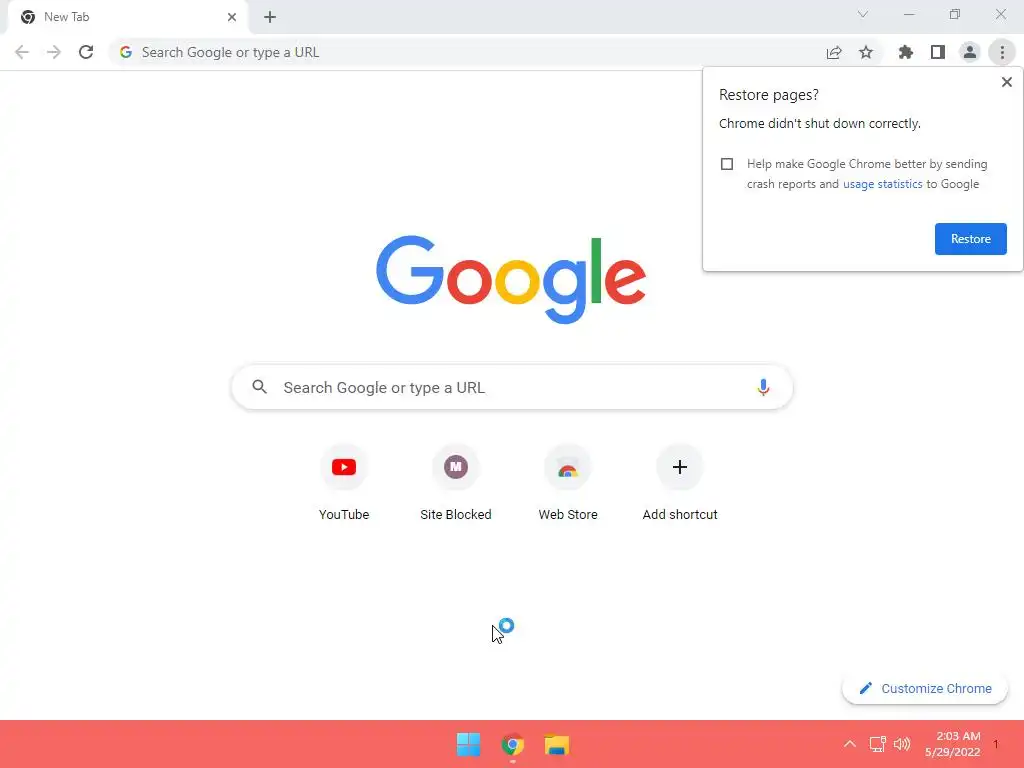The image size is (1024, 768).
Task: Share this page via the share icon
Action: 834,52
